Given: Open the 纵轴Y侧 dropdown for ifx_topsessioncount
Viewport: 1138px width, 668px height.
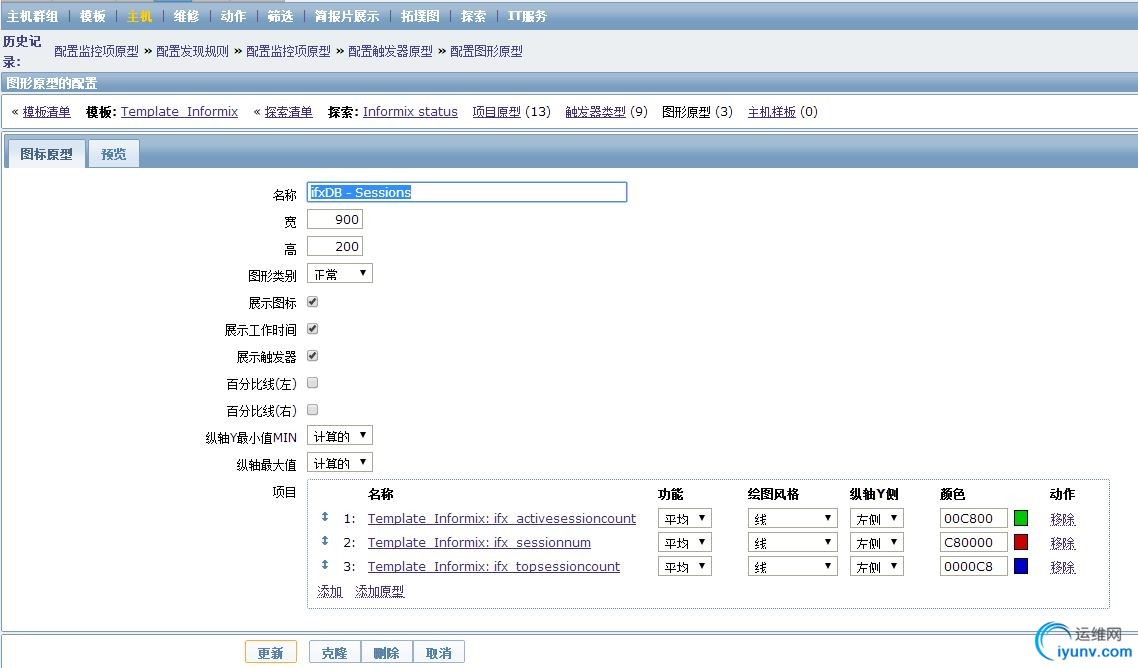Looking at the screenshot, I should pos(877,566).
